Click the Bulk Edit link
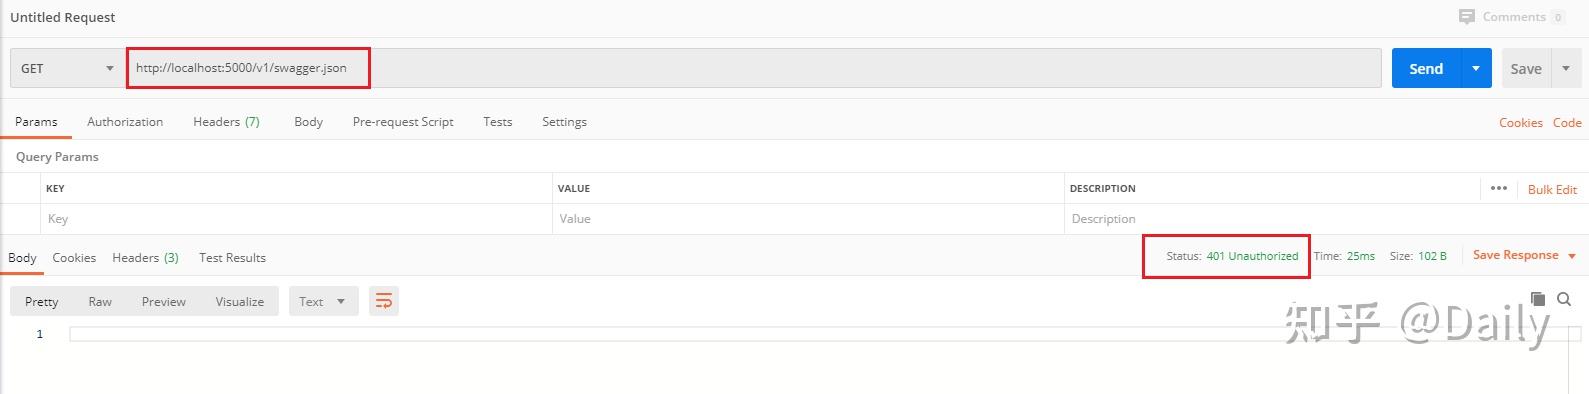The height and width of the screenshot is (394, 1589). (x=1552, y=189)
